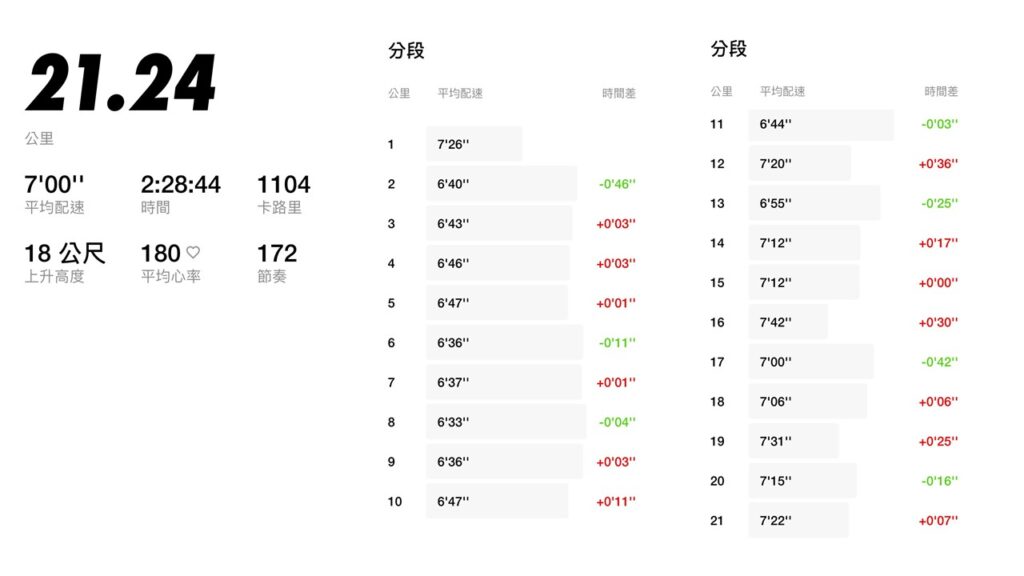Select kilometer 10 split row 6'47''
This screenshot has height=576, width=1024.
click(x=511, y=502)
